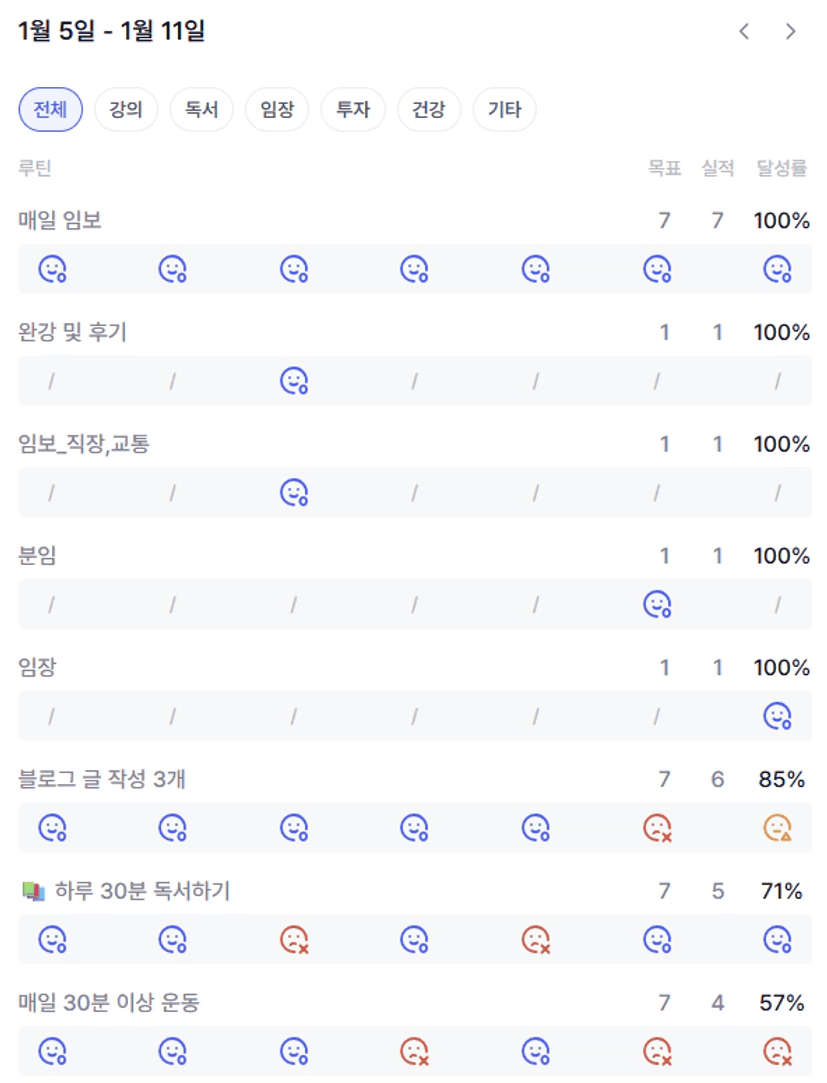Click the red failed face in 블로그 글 작성 3개 row
The width and height of the screenshot is (827, 1083).
pos(657,828)
